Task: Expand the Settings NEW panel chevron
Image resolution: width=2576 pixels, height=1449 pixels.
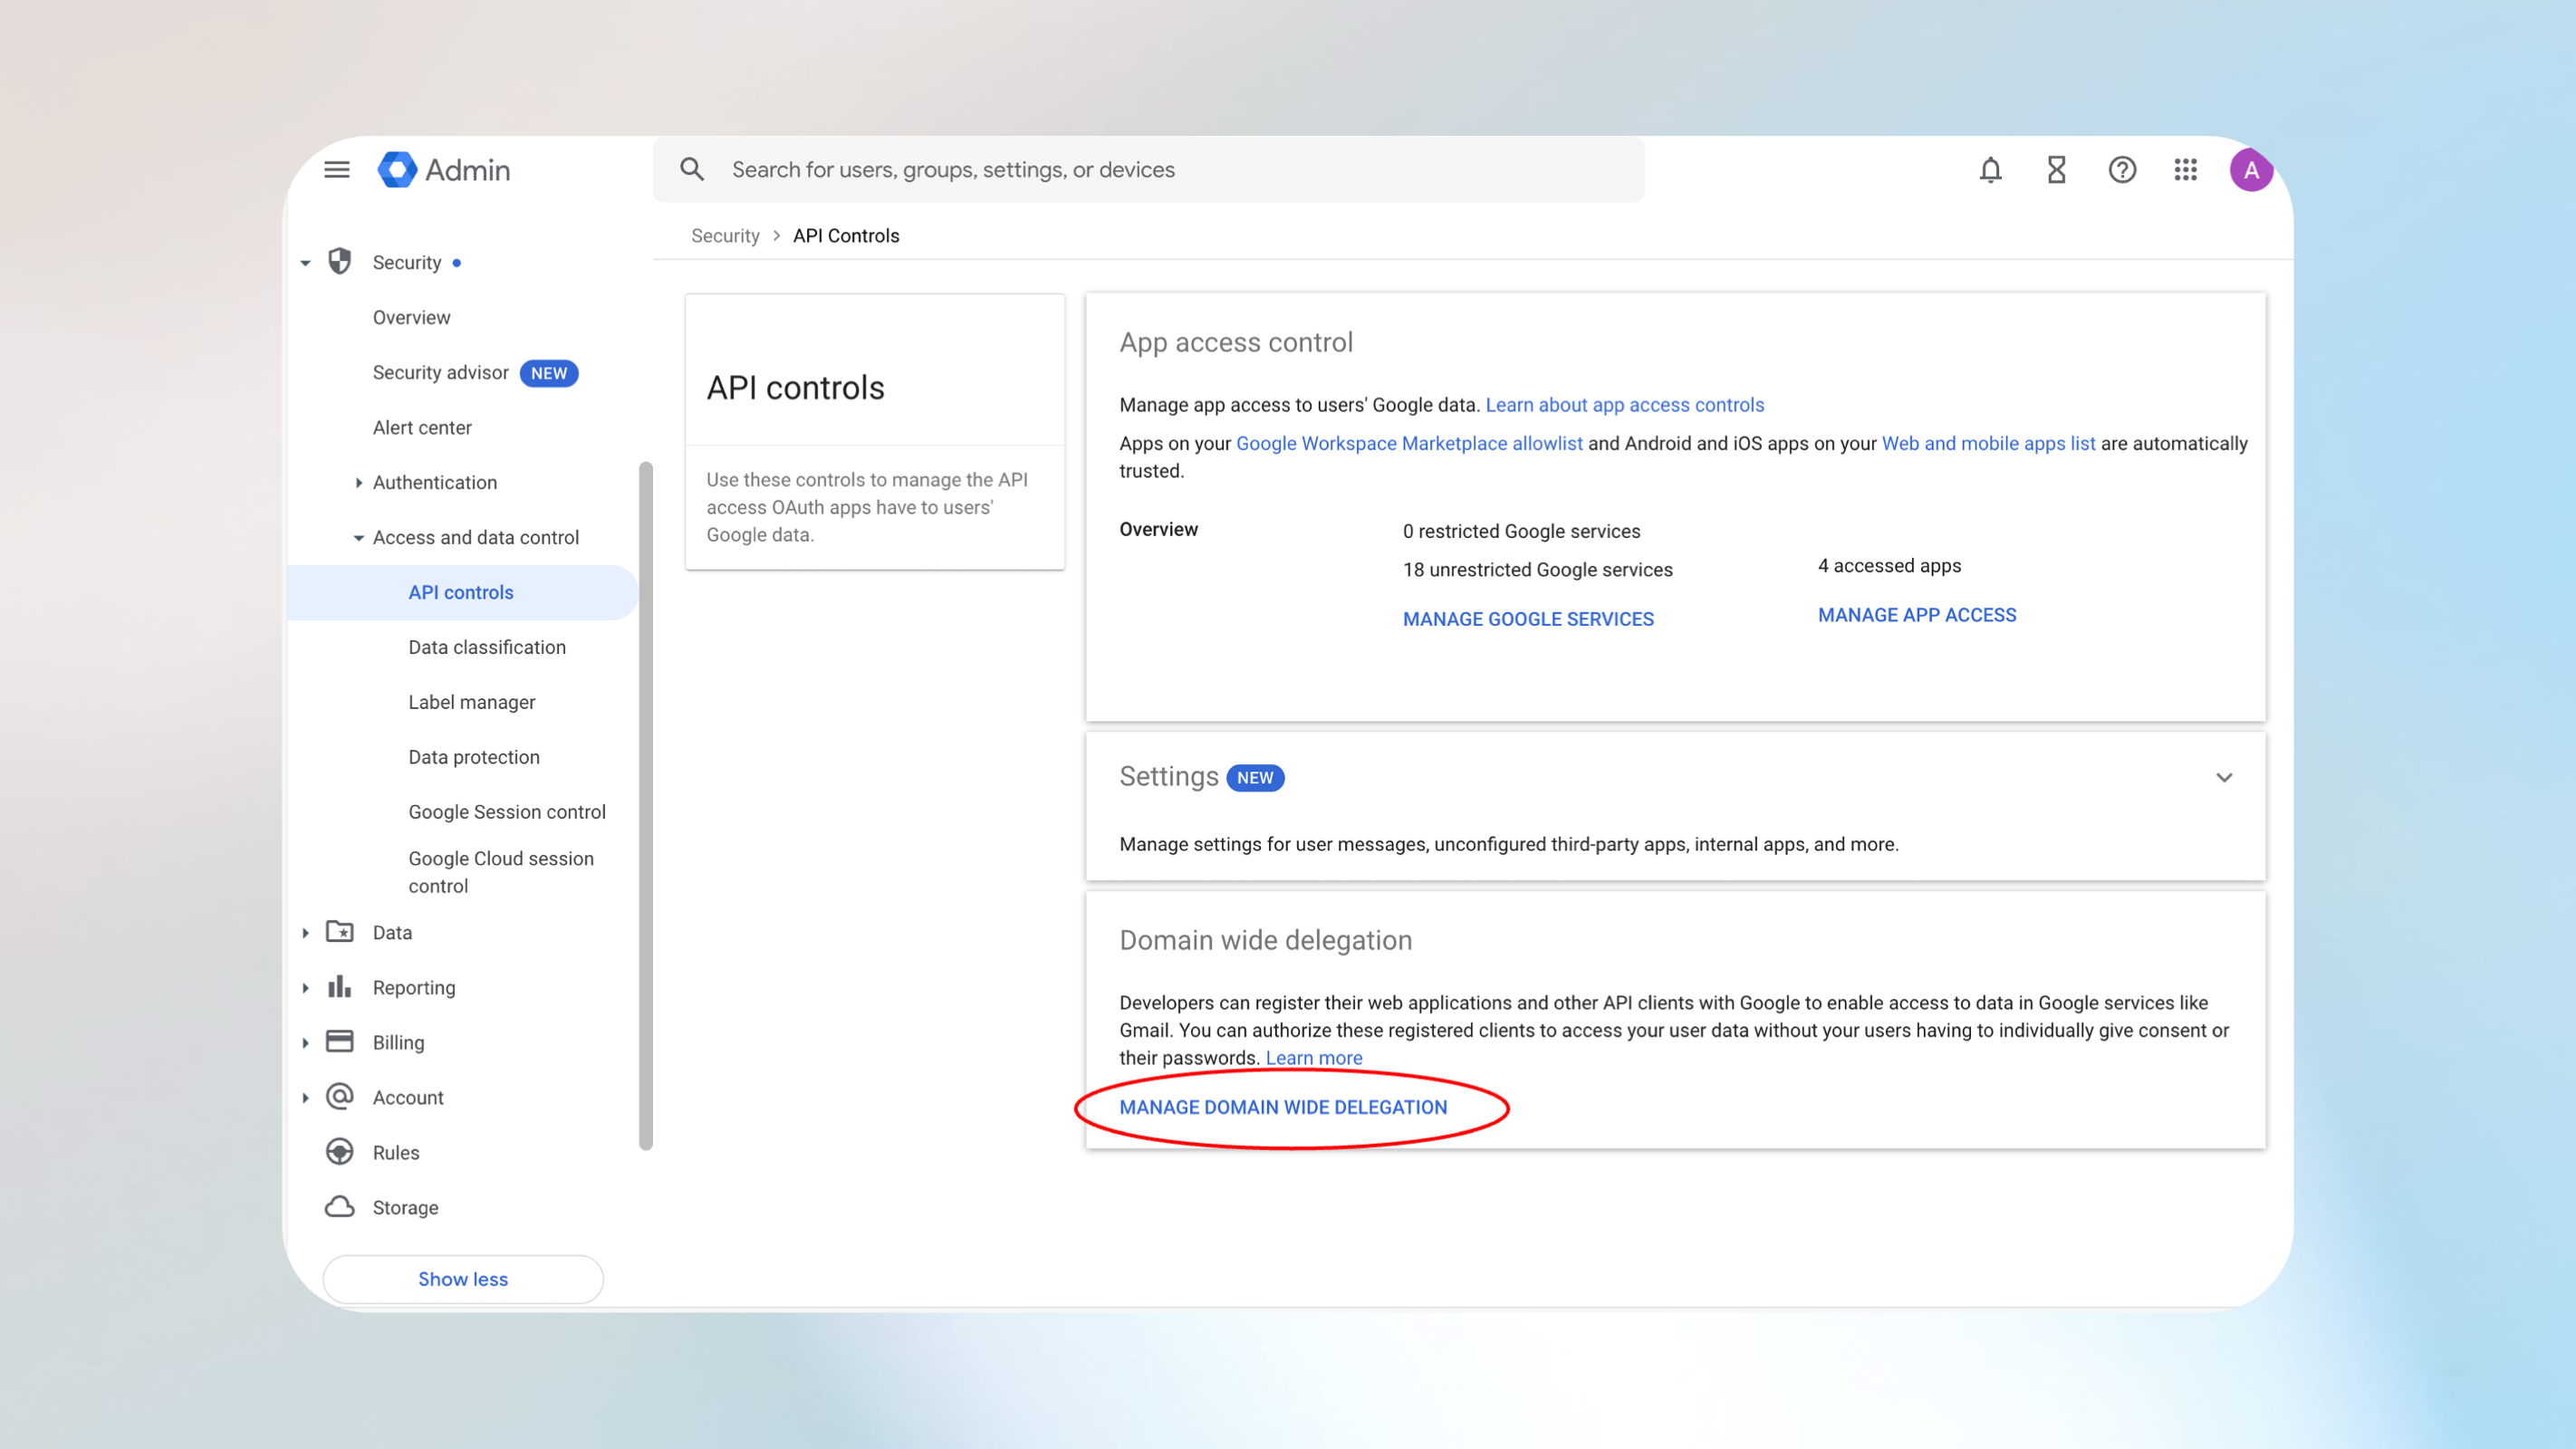Action: point(2225,777)
